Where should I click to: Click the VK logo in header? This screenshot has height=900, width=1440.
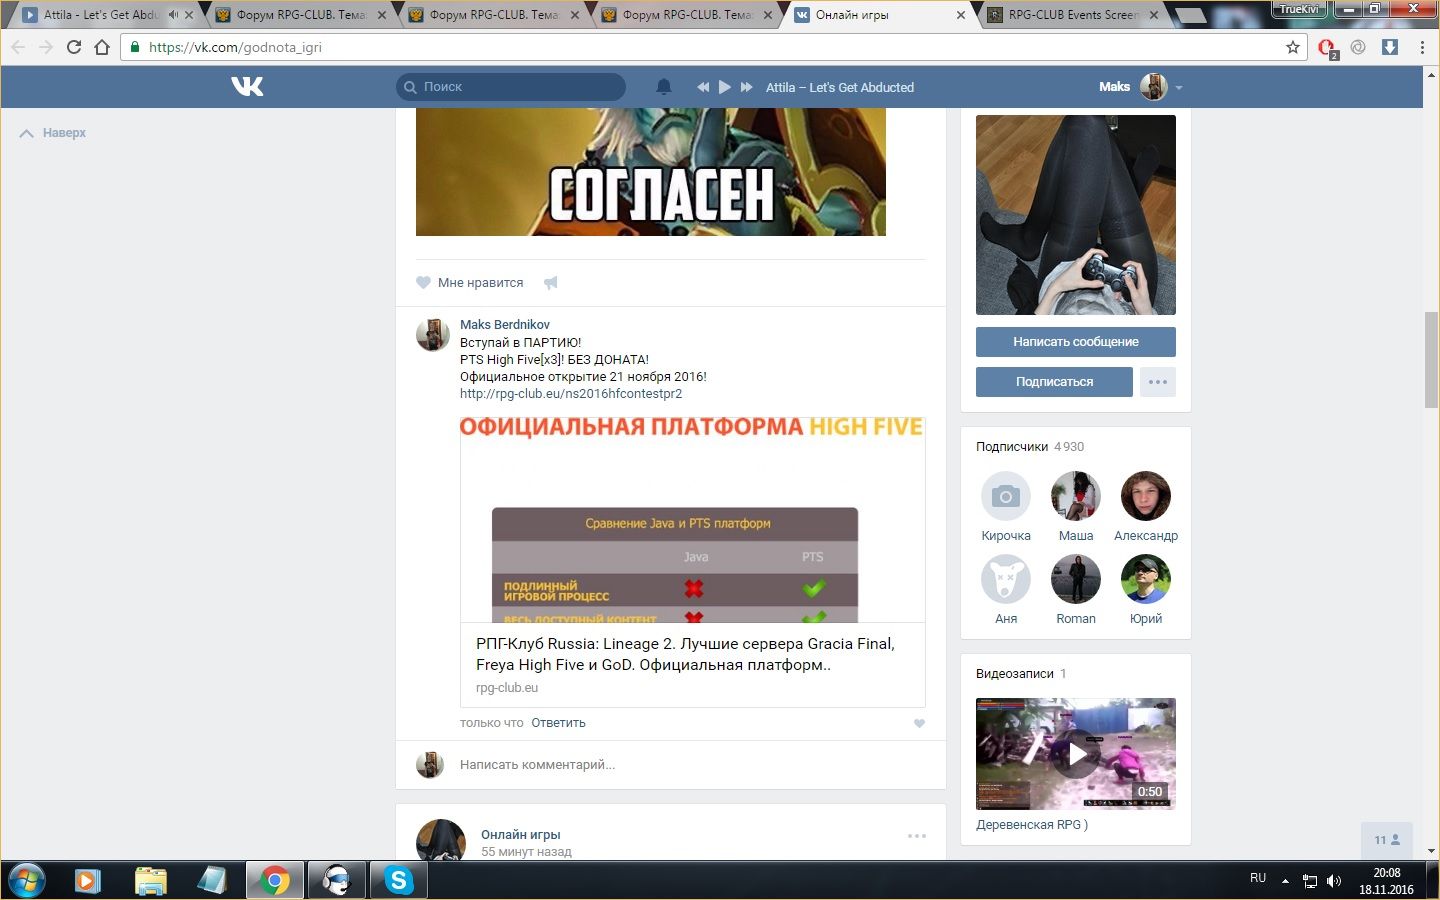(247, 87)
